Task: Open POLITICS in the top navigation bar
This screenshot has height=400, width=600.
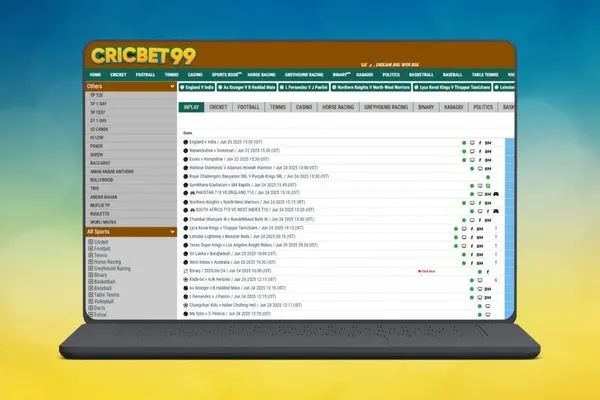Action: (391, 75)
